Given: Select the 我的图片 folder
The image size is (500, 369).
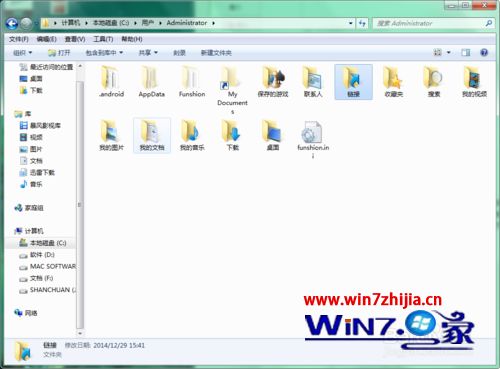Looking at the screenshot, I should click(x=111, y=135).
